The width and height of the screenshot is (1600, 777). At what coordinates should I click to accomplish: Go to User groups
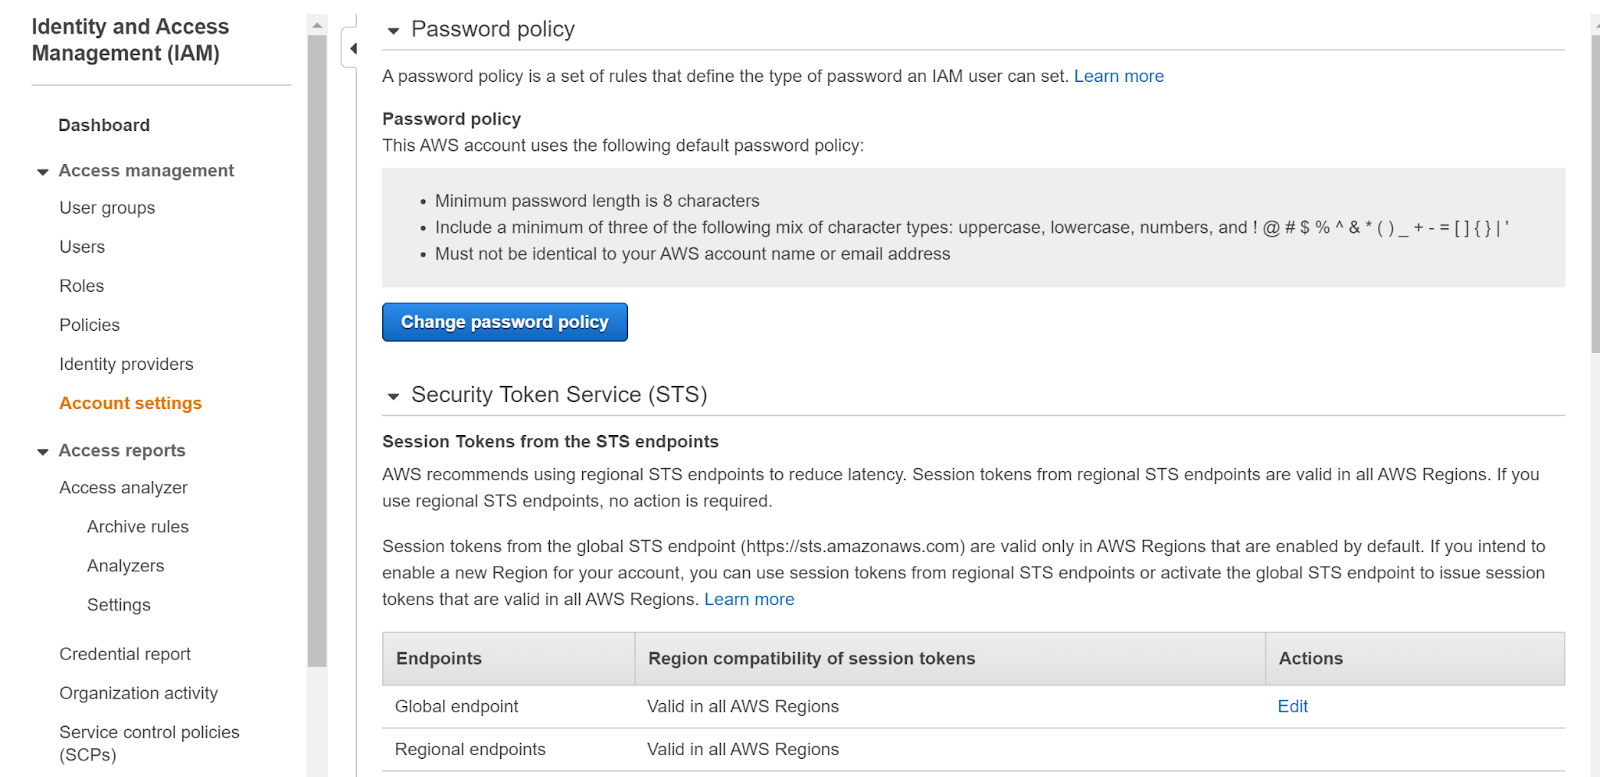pyautogui.click(x=107, y=208)
